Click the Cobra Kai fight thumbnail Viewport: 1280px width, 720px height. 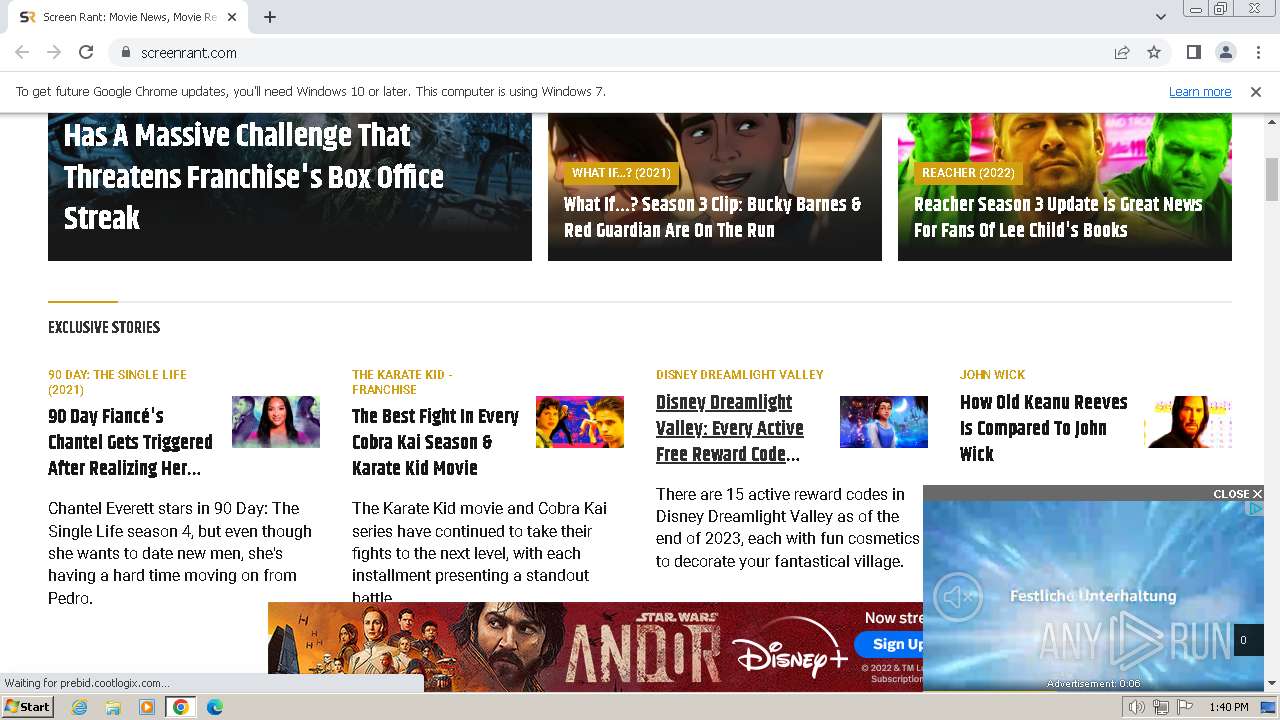[x=580, y=422]
